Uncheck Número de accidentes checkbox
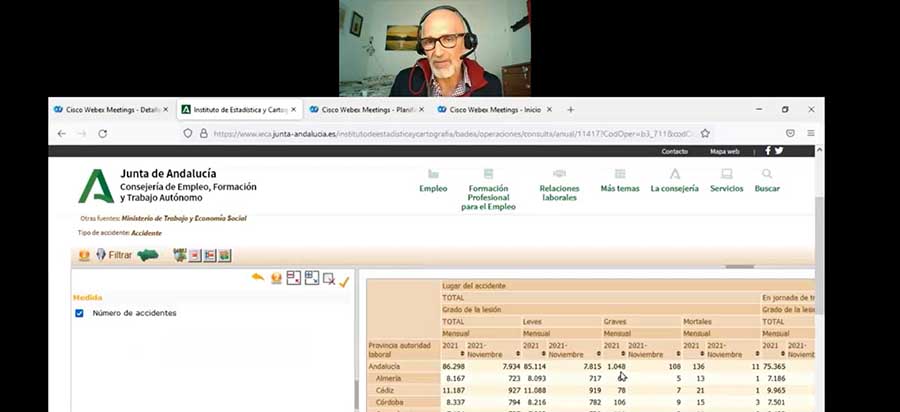Viewport: 900px width, 412px height. 80,313
